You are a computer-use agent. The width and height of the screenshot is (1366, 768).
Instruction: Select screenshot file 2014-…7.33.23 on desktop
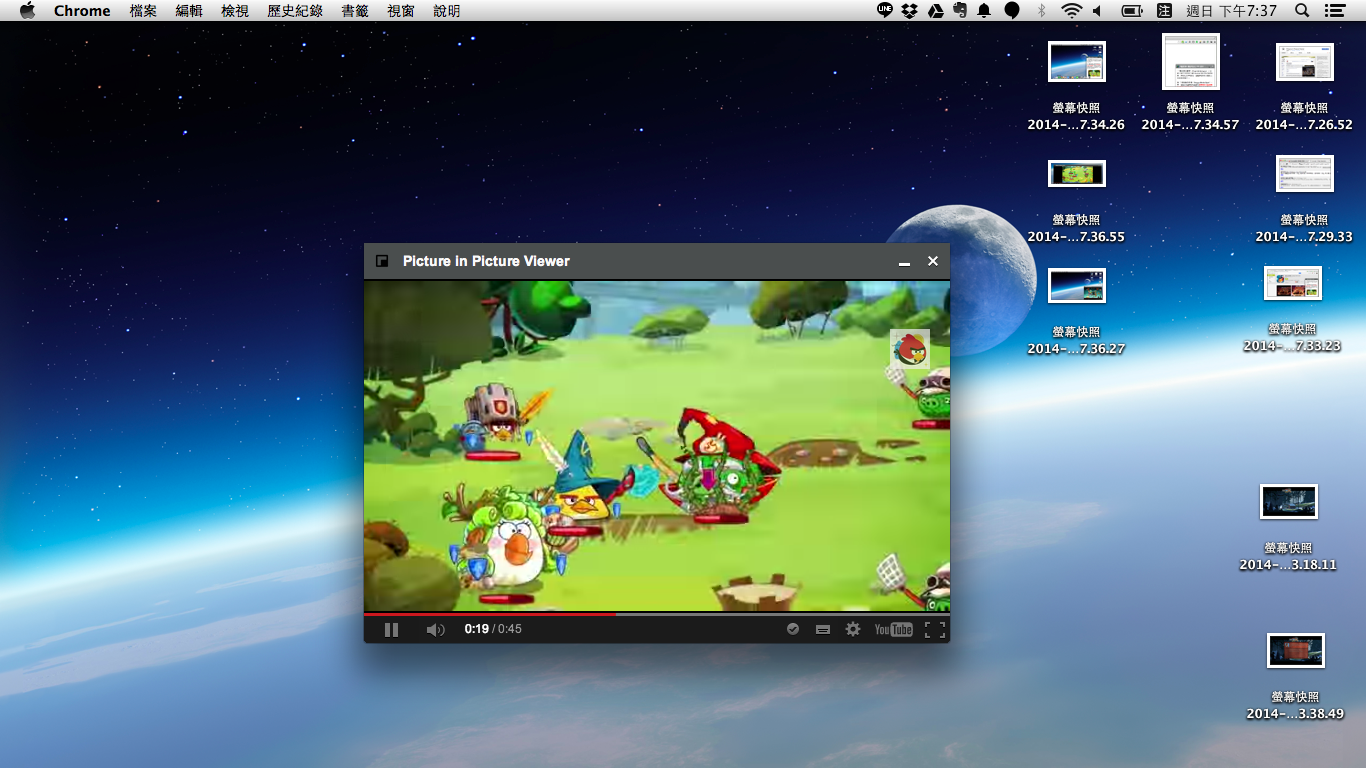point(1292,309)
